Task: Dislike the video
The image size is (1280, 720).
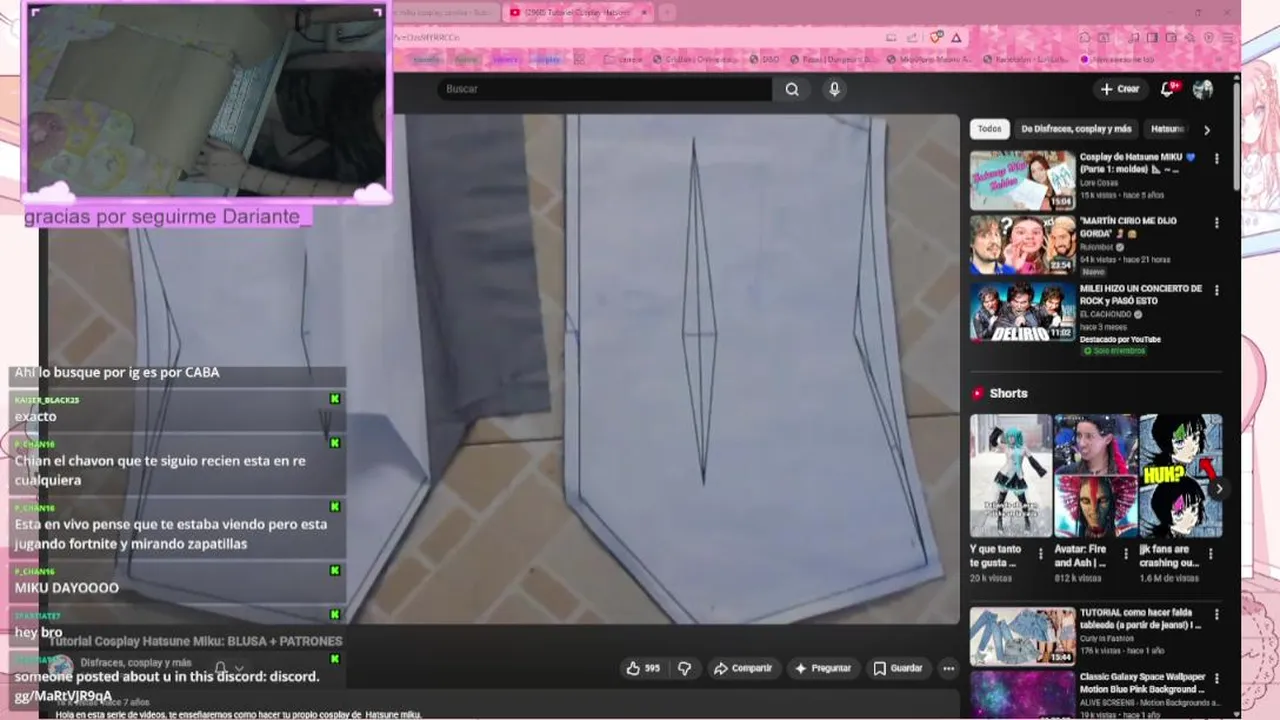Action: [685, 668]
